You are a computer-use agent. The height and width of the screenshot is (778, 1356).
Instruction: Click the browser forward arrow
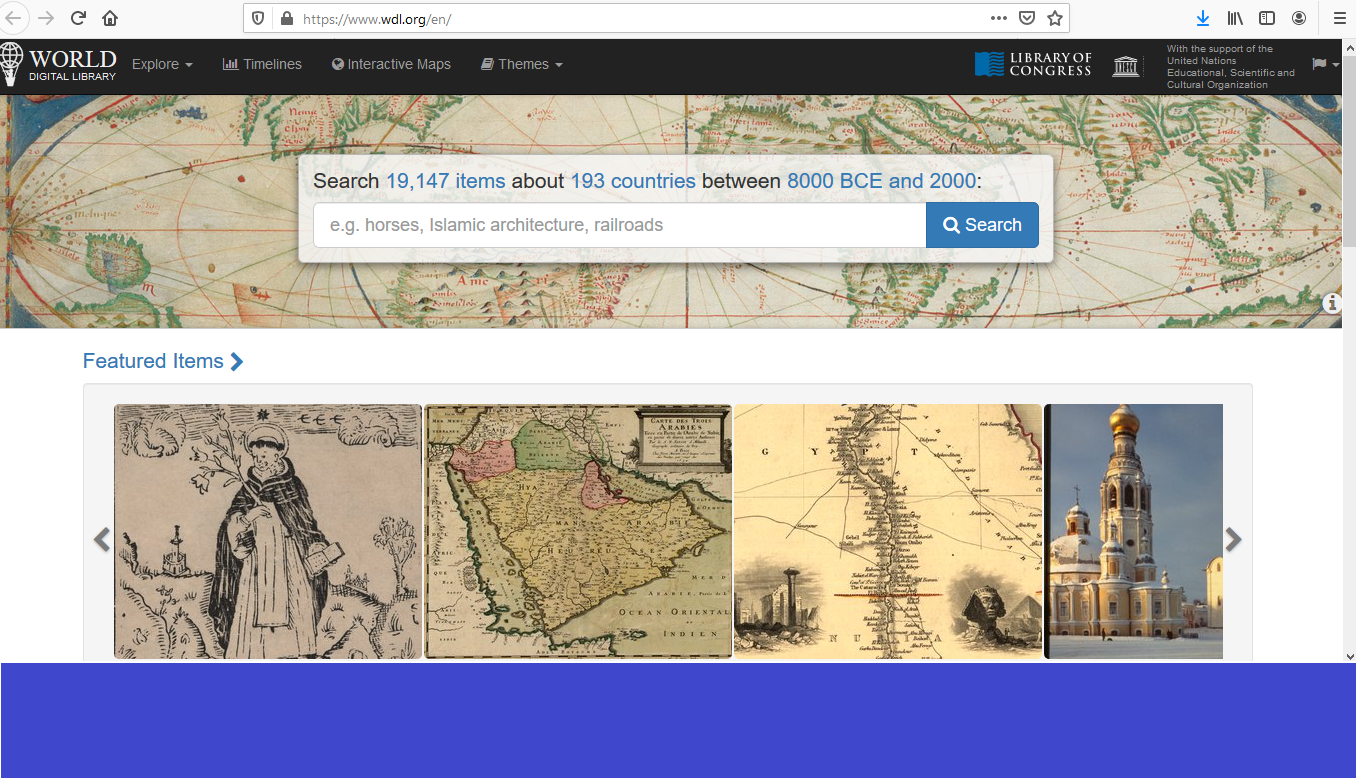click(46, 18)
